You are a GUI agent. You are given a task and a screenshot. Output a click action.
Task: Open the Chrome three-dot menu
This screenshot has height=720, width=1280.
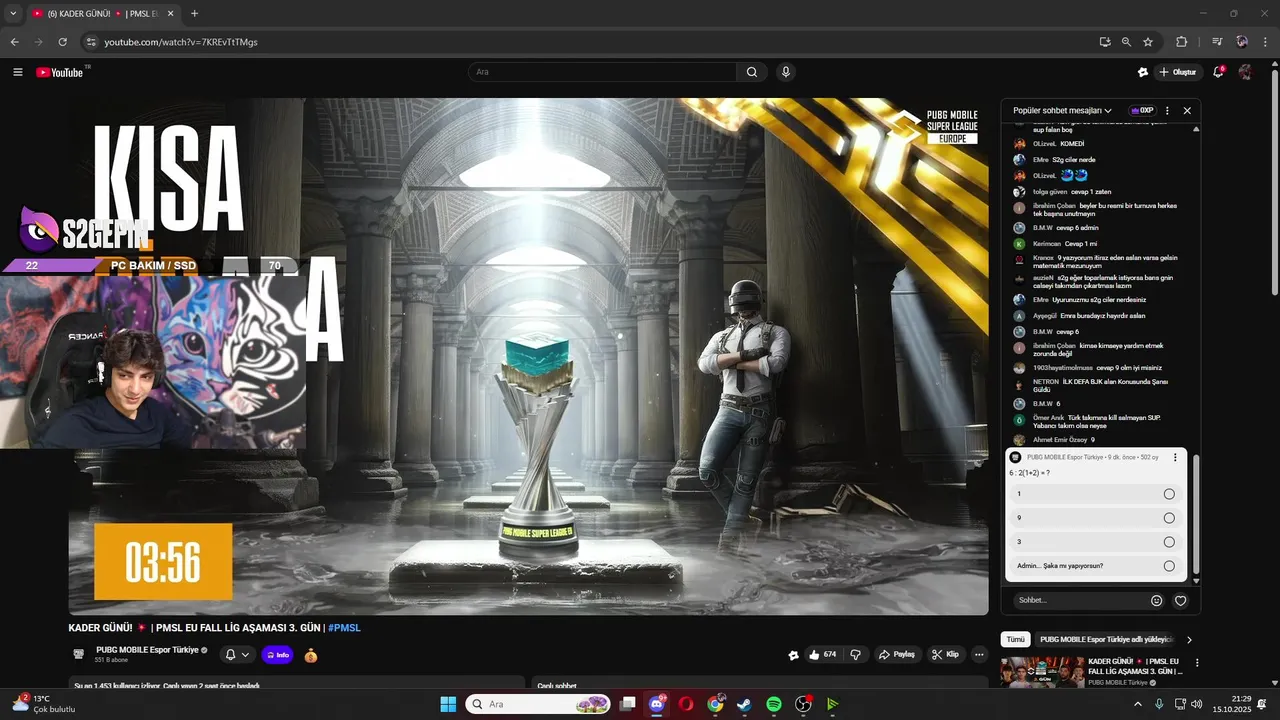tap(1265, 42)
